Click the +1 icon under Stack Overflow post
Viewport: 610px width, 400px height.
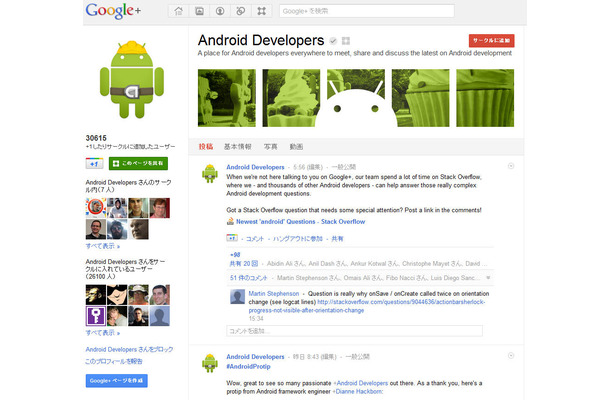coord(232,238)
